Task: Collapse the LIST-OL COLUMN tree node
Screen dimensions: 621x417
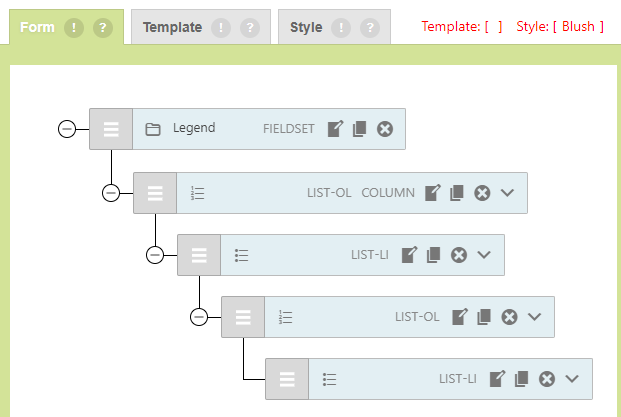Action: click(x=111, y=193)
